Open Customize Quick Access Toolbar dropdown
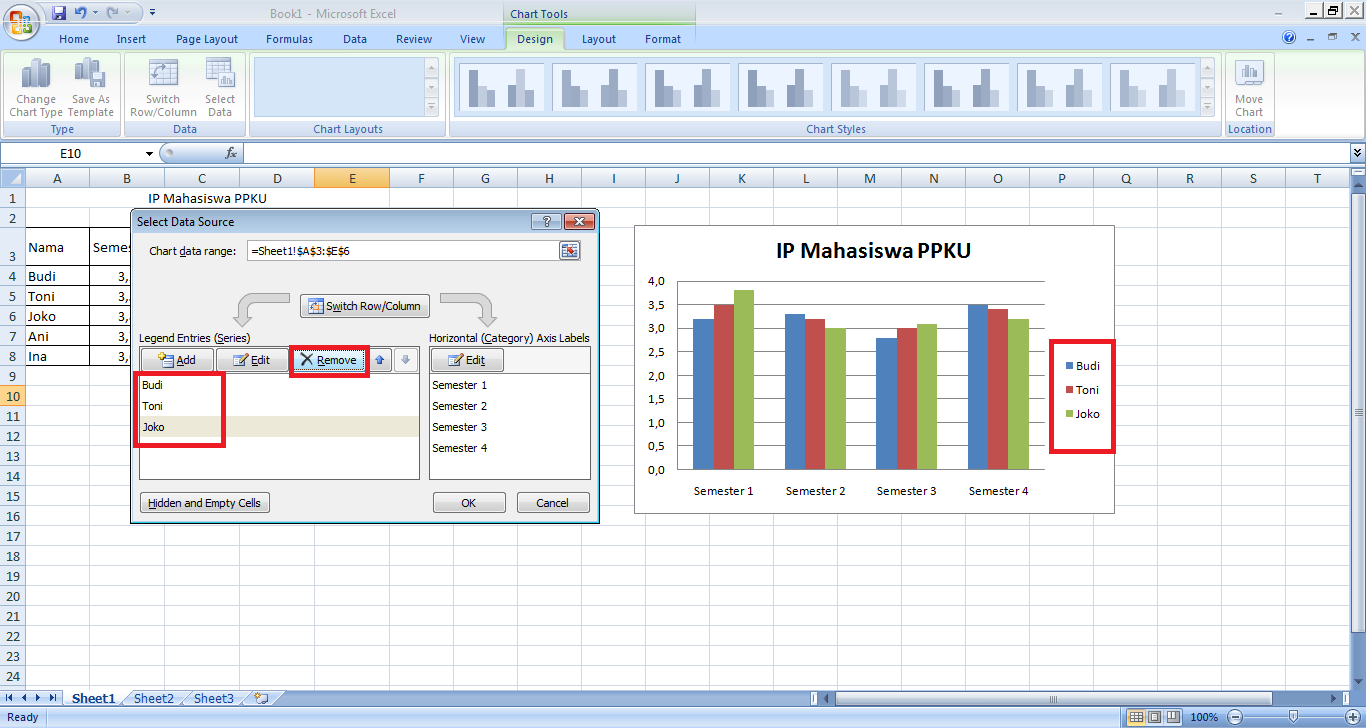The width and height of the screenshot is (1366, 728). (152, 13)
